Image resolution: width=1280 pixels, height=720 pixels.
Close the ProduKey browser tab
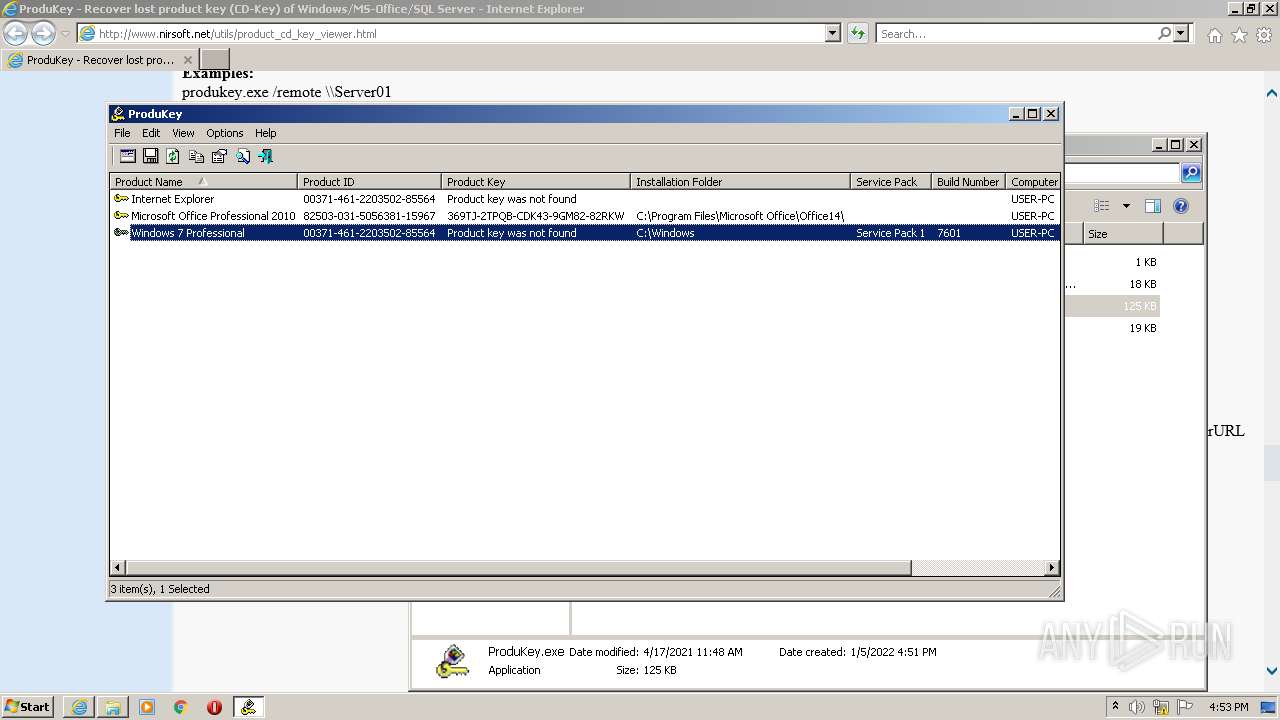coord(187,60)
